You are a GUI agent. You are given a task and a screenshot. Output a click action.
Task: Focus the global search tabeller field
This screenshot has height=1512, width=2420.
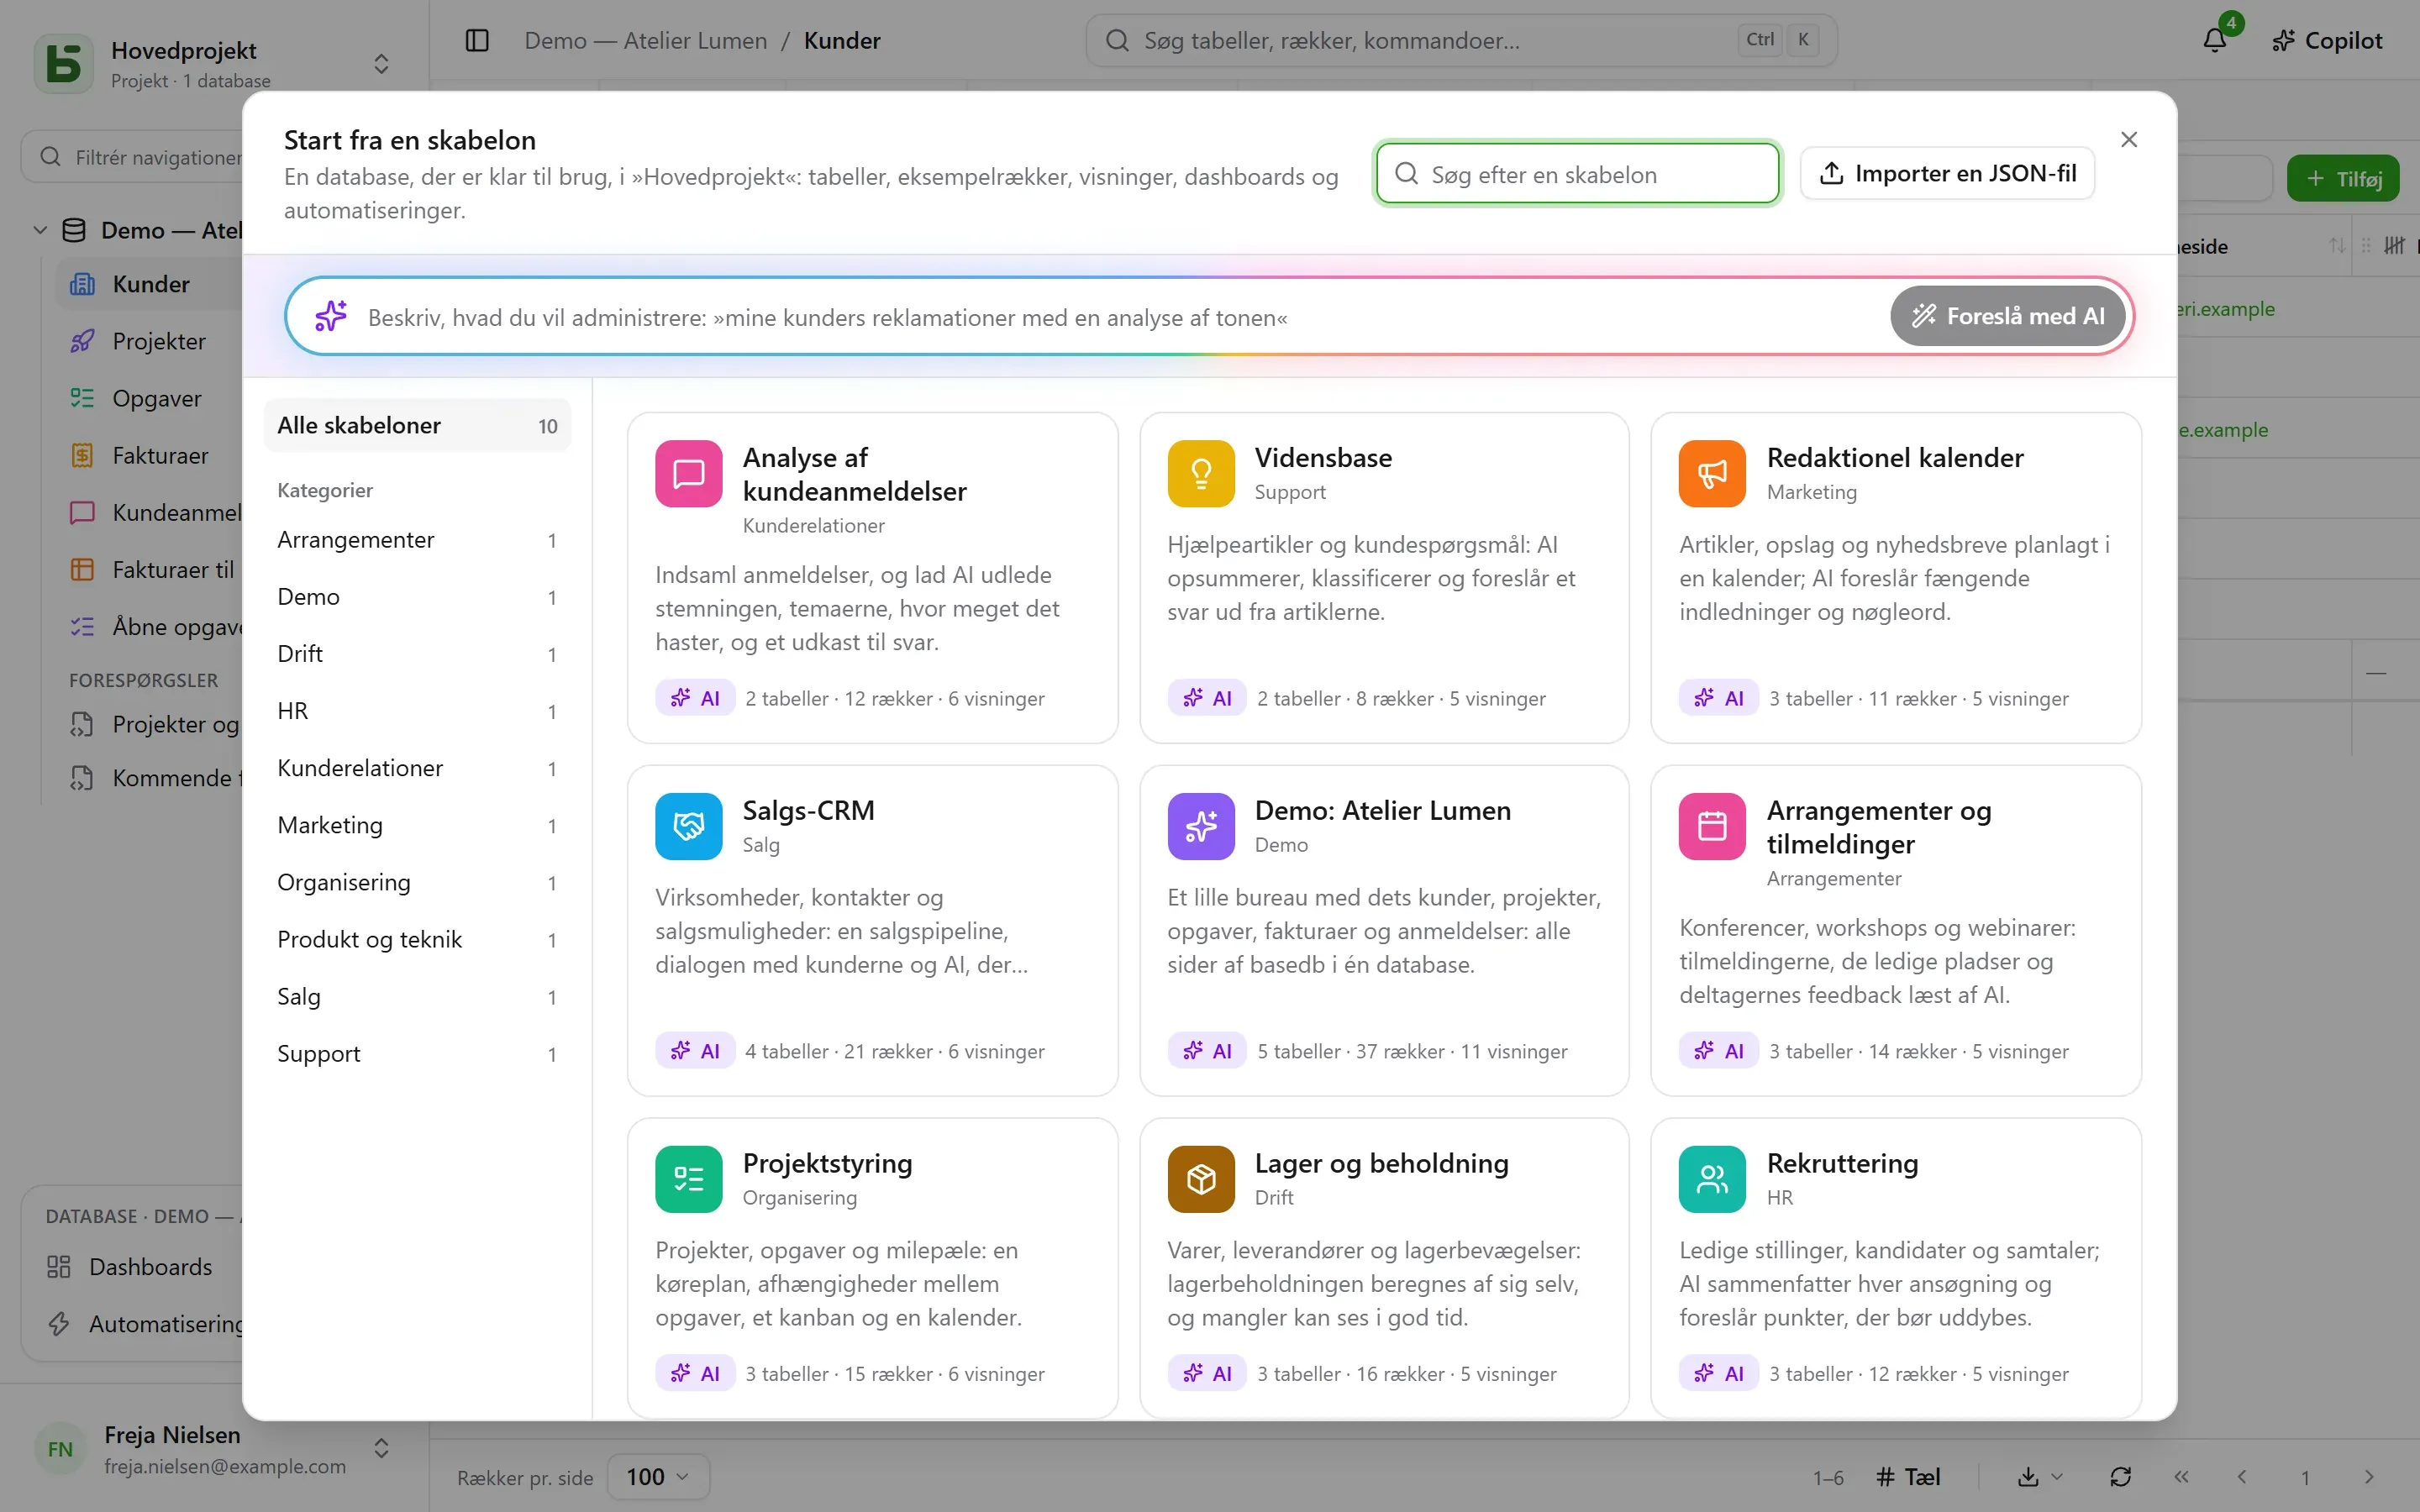1461,40
